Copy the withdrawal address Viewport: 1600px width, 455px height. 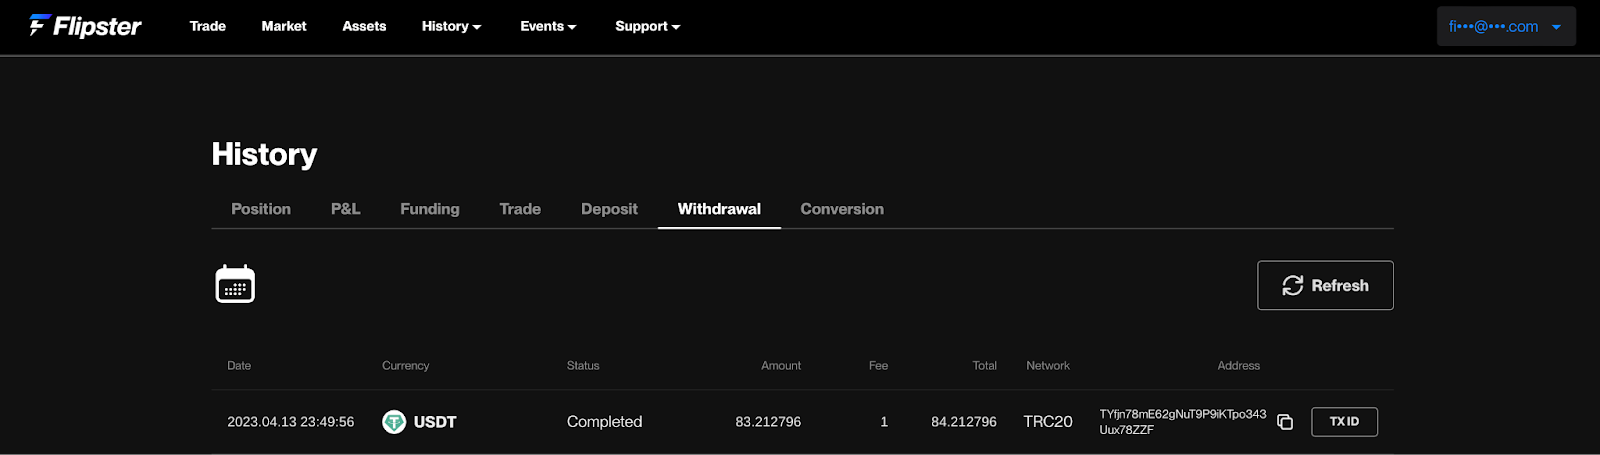point(1285,422)
